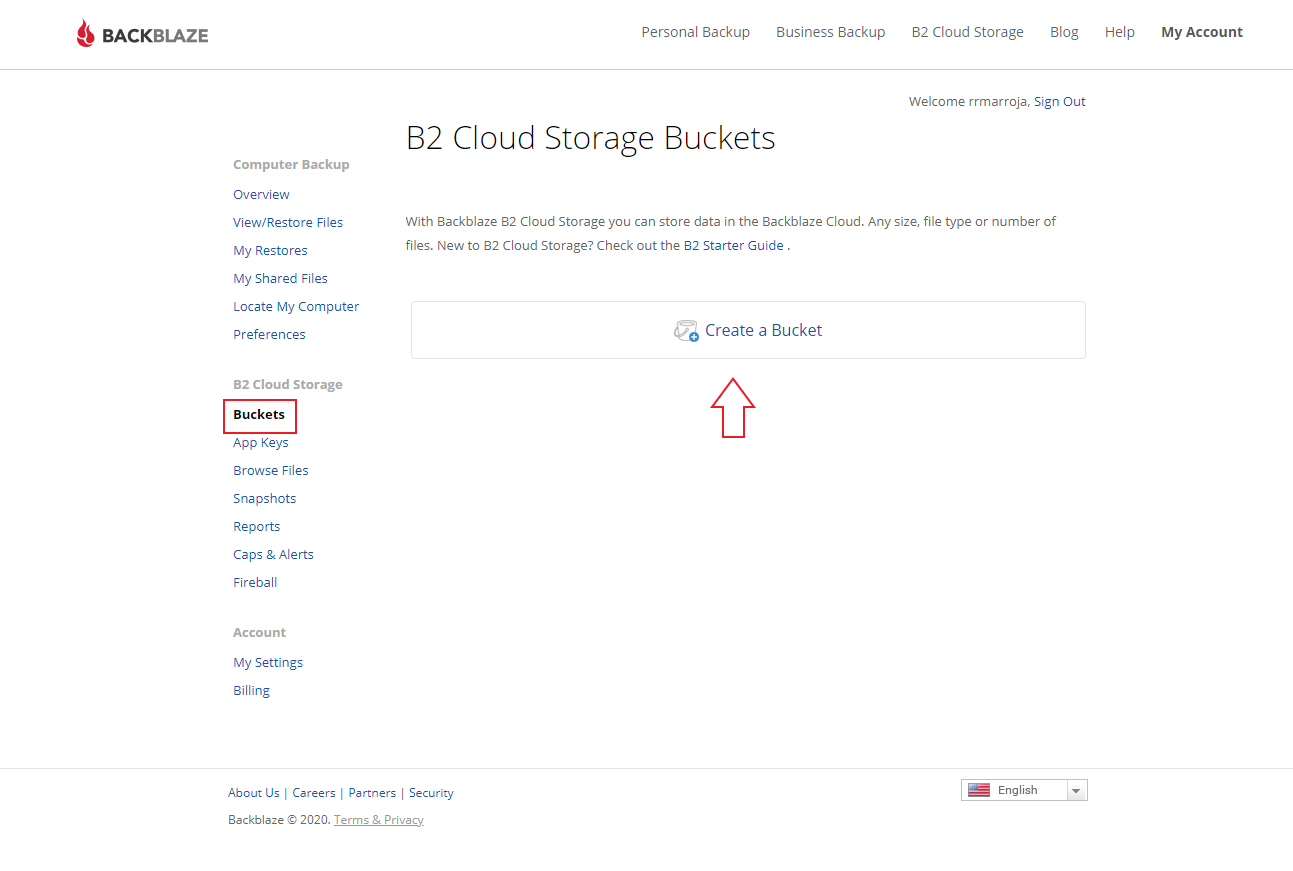Open My Shared Files in sidebar
Viewport: 1293px width, 871px height.
[280, 278]
